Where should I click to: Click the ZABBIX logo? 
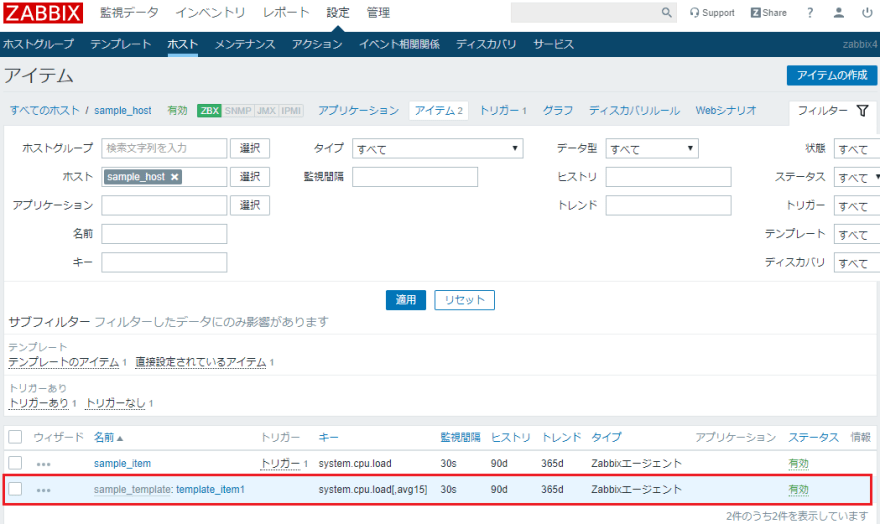[x=42, y=13]
